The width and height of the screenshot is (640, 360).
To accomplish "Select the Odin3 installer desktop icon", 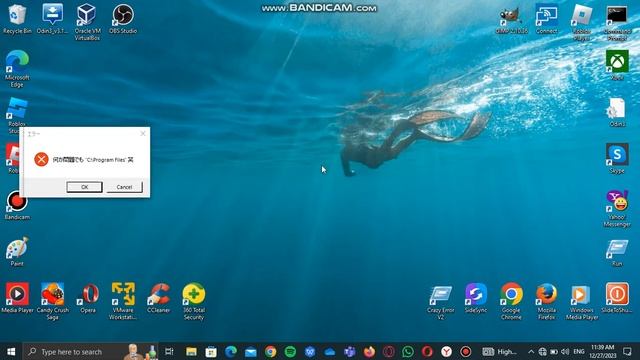I will pyautogui.click(x=52, y=20).
